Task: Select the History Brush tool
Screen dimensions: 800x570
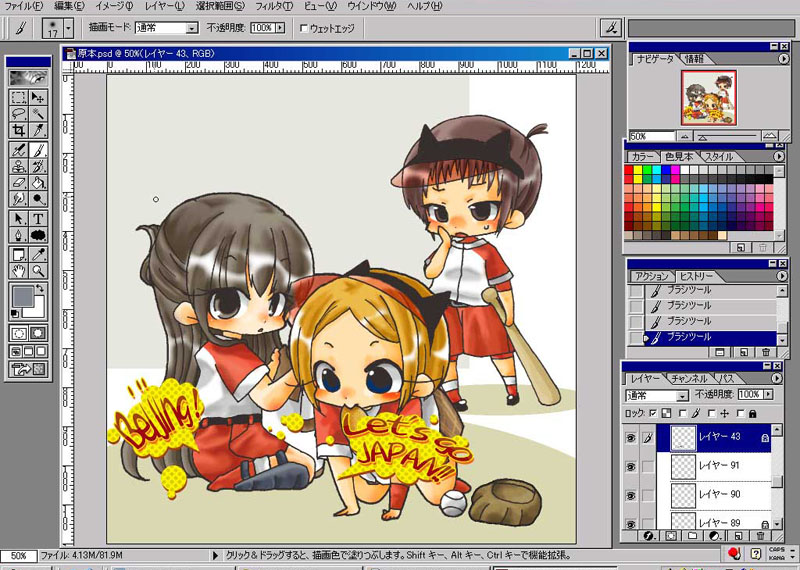Action: pyautogui.click(x=38, y=166)
